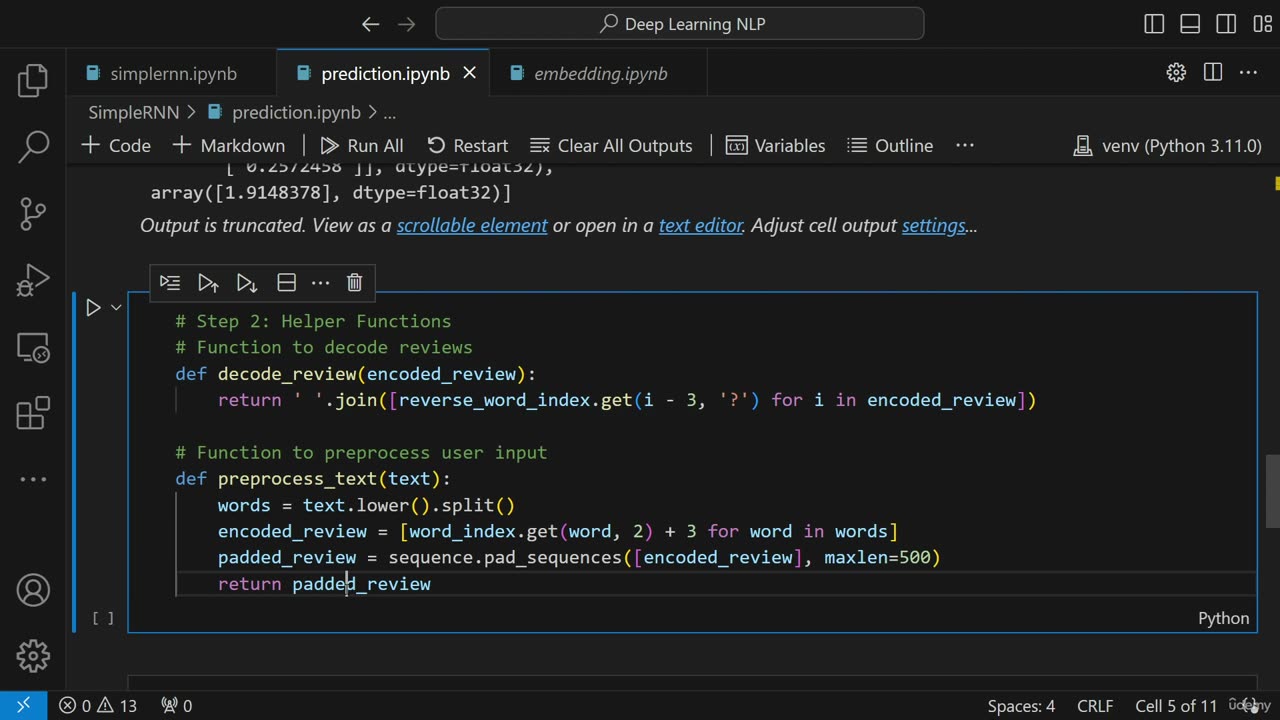Toggle the primary side bar
Screen dimensions: 1280x720
[x=1154, y=24]
